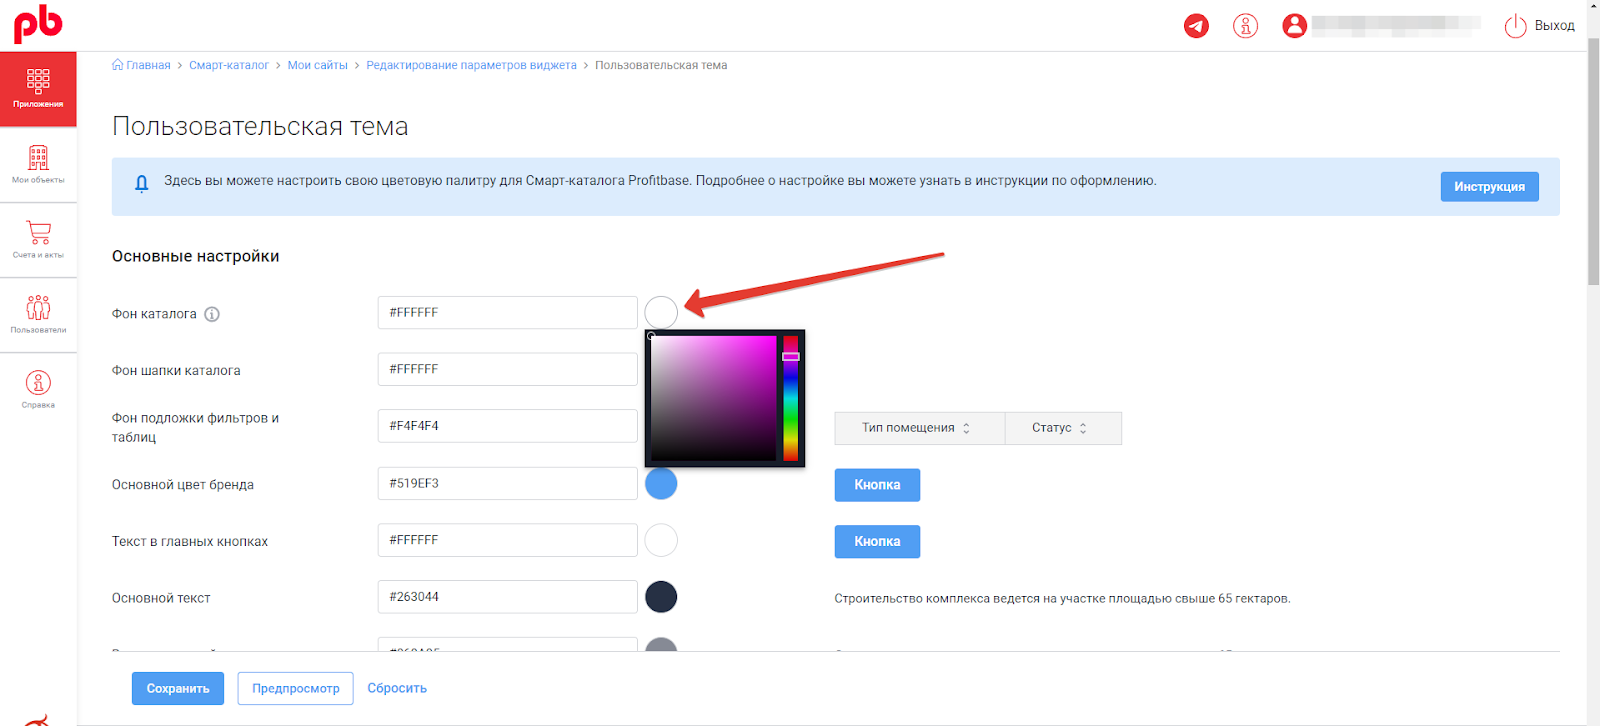Click the Фон каталога hex input field

[x=507, y=313]
